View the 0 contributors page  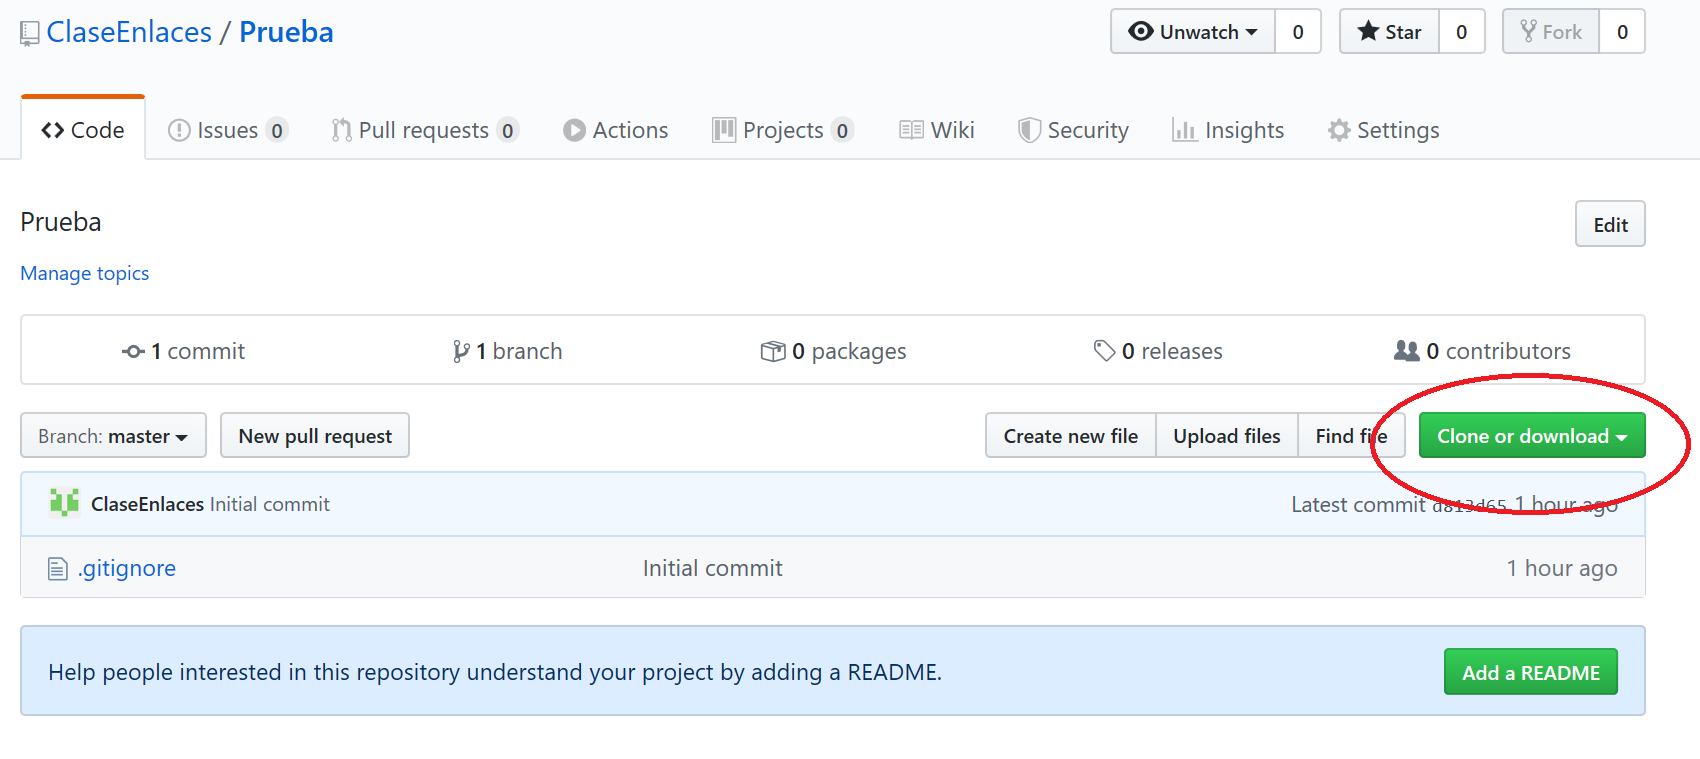(1482, 351)
